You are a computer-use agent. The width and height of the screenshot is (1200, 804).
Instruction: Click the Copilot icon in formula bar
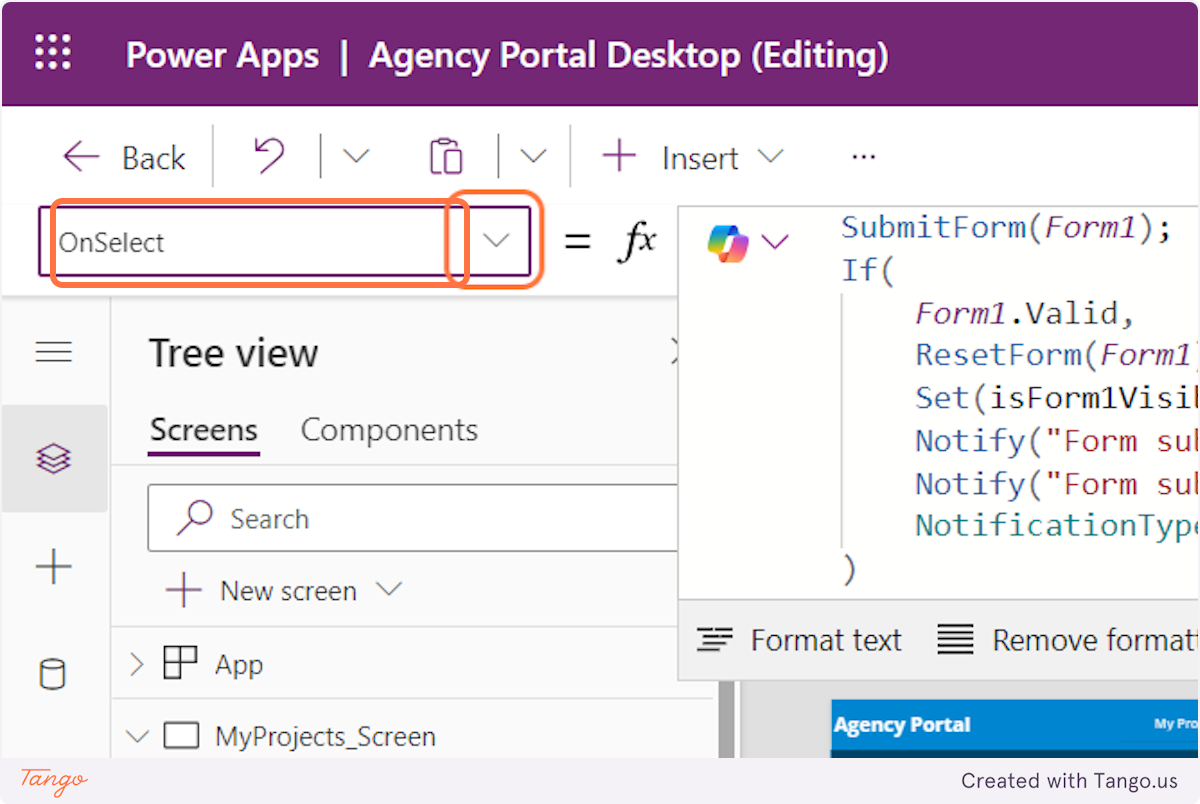[x=727, y=241]
